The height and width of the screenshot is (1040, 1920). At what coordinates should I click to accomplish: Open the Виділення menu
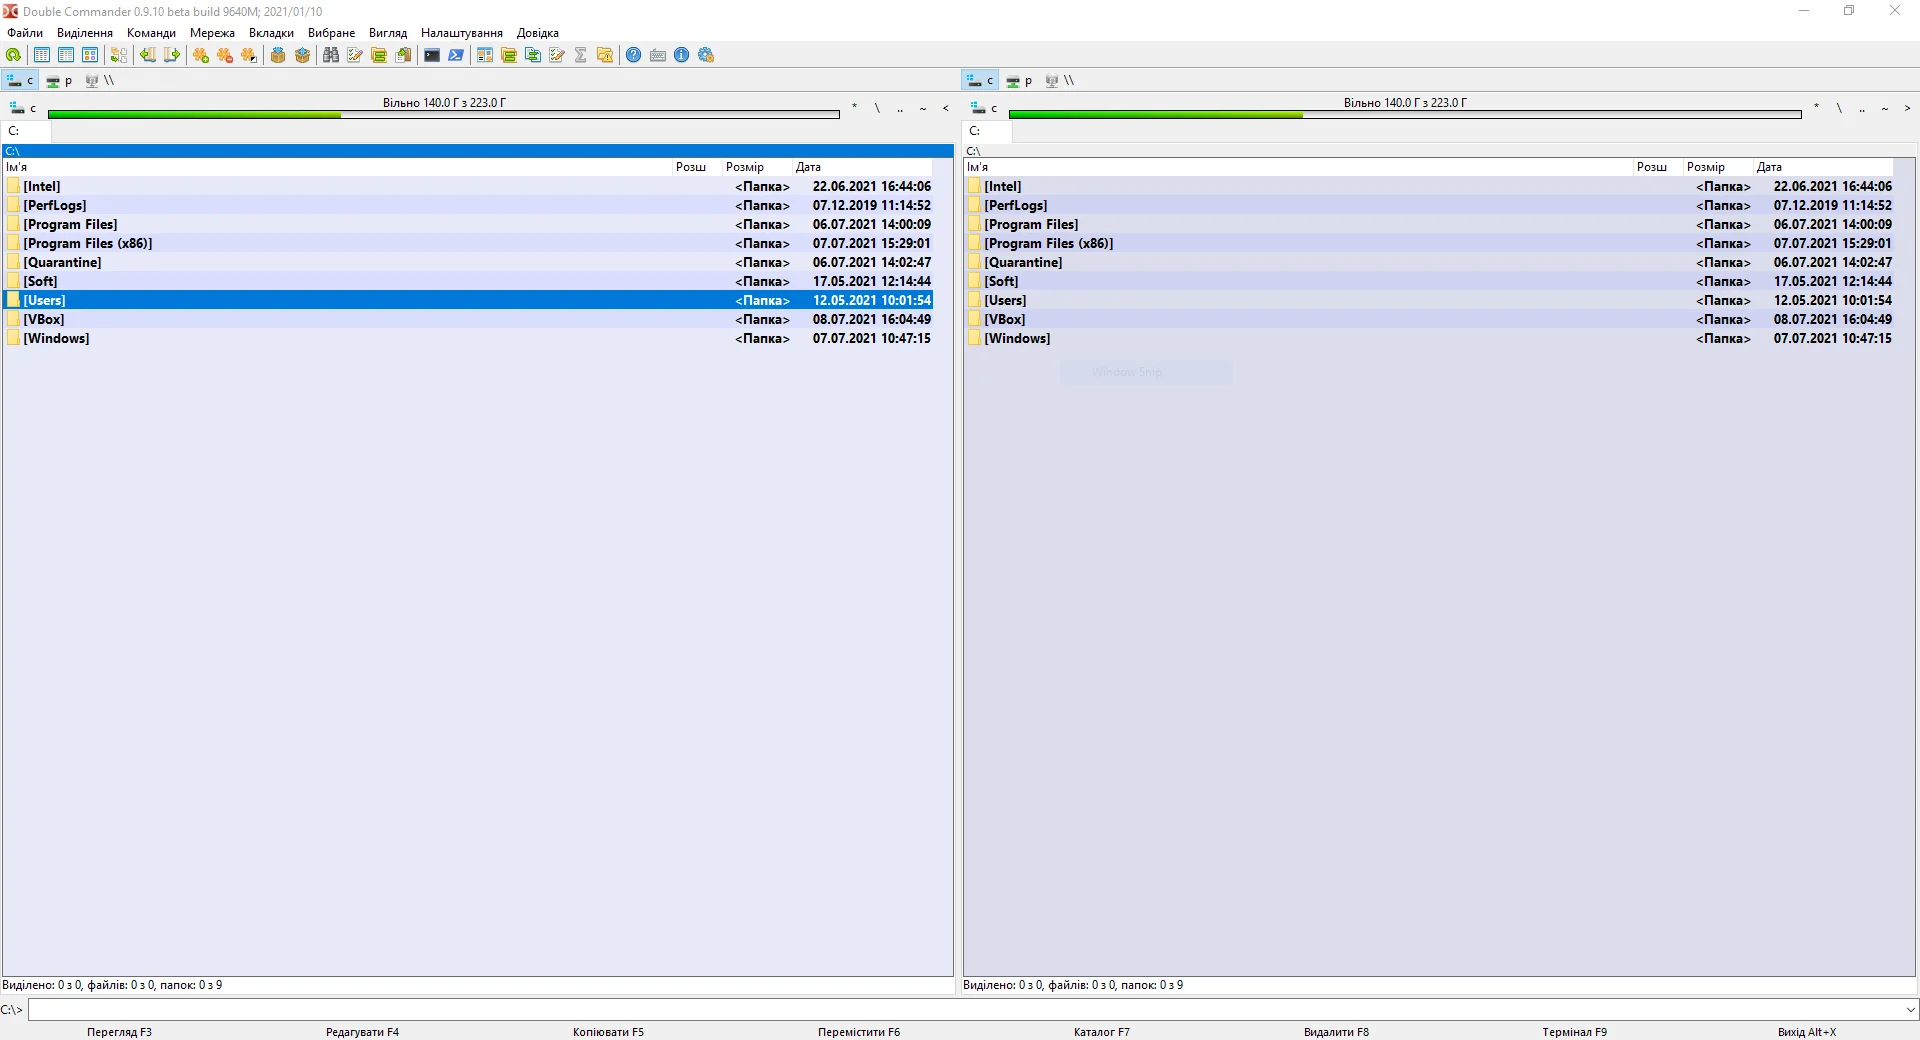[85, 33]
